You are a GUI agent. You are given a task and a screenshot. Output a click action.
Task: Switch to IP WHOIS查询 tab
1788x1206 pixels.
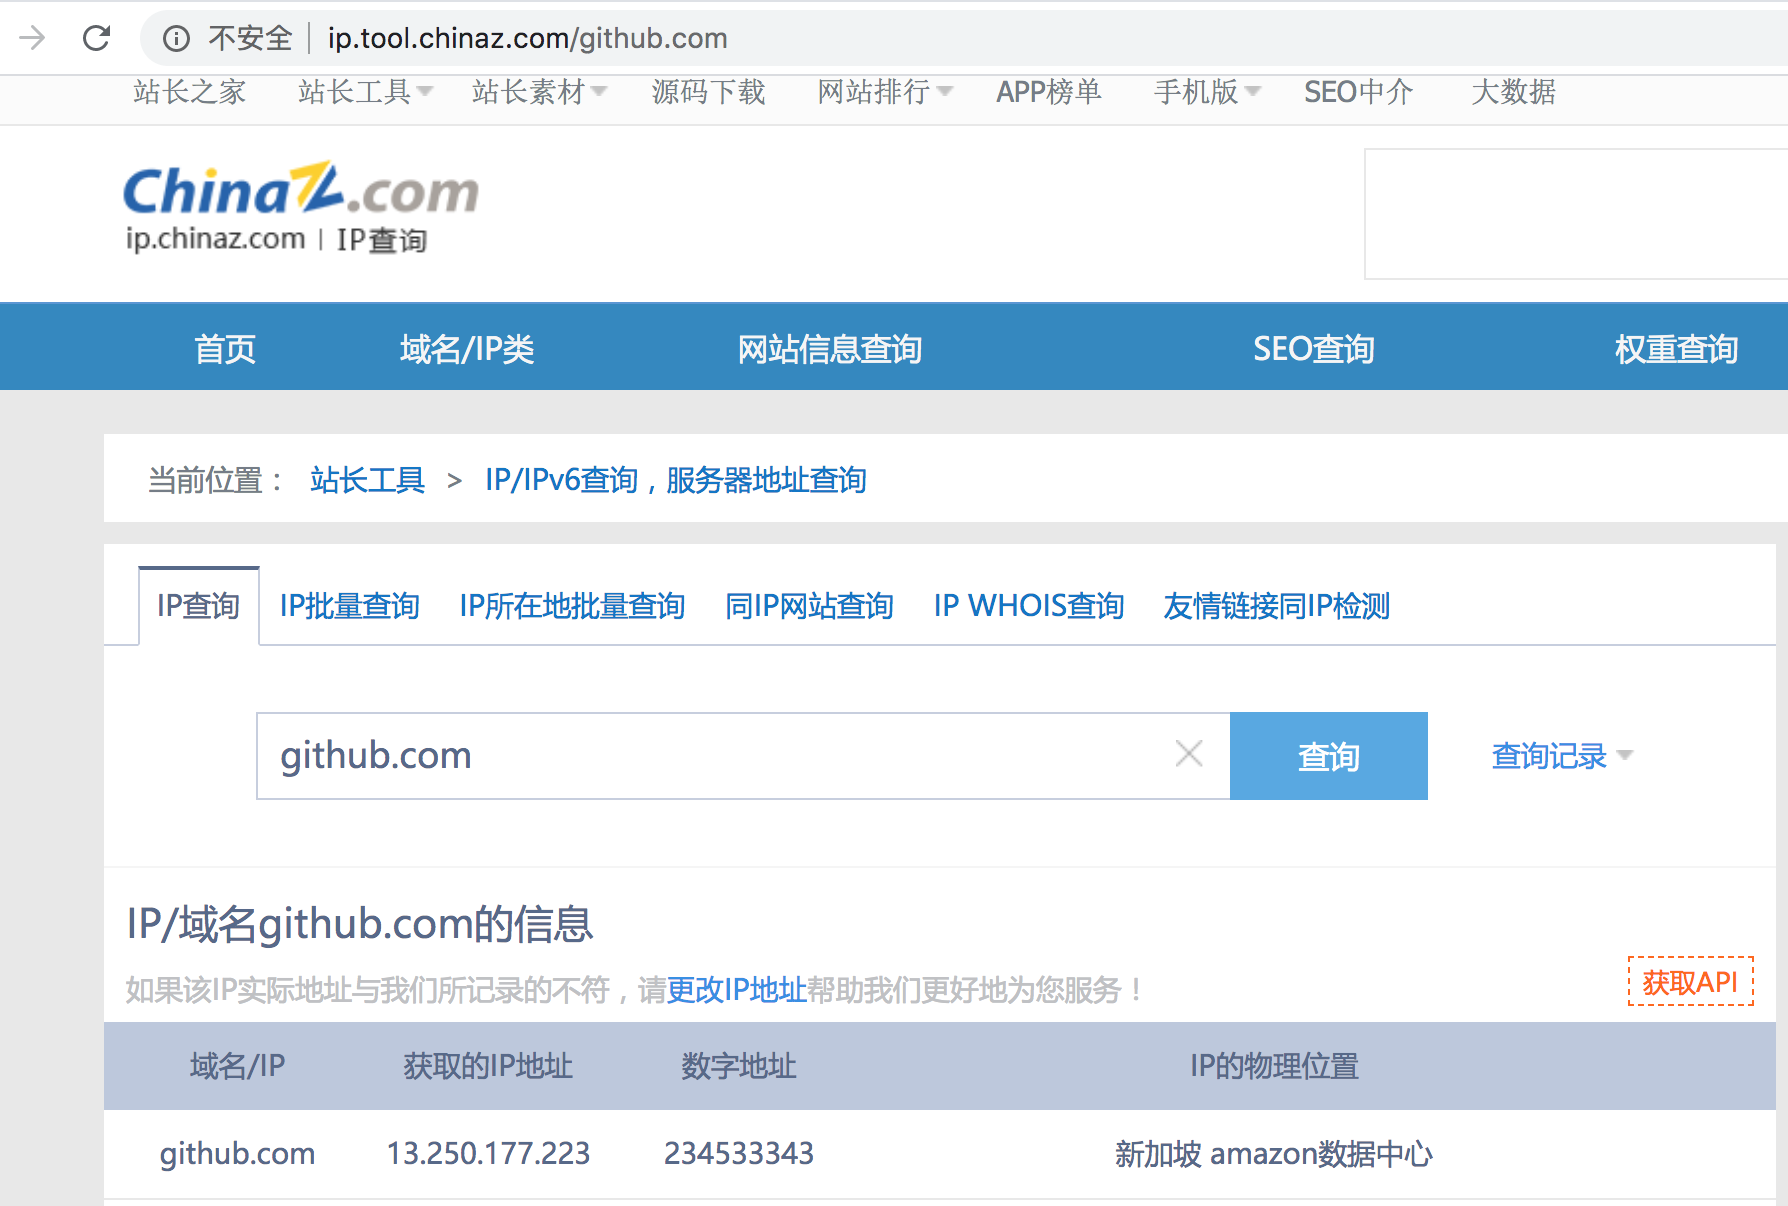point(1029,606)
